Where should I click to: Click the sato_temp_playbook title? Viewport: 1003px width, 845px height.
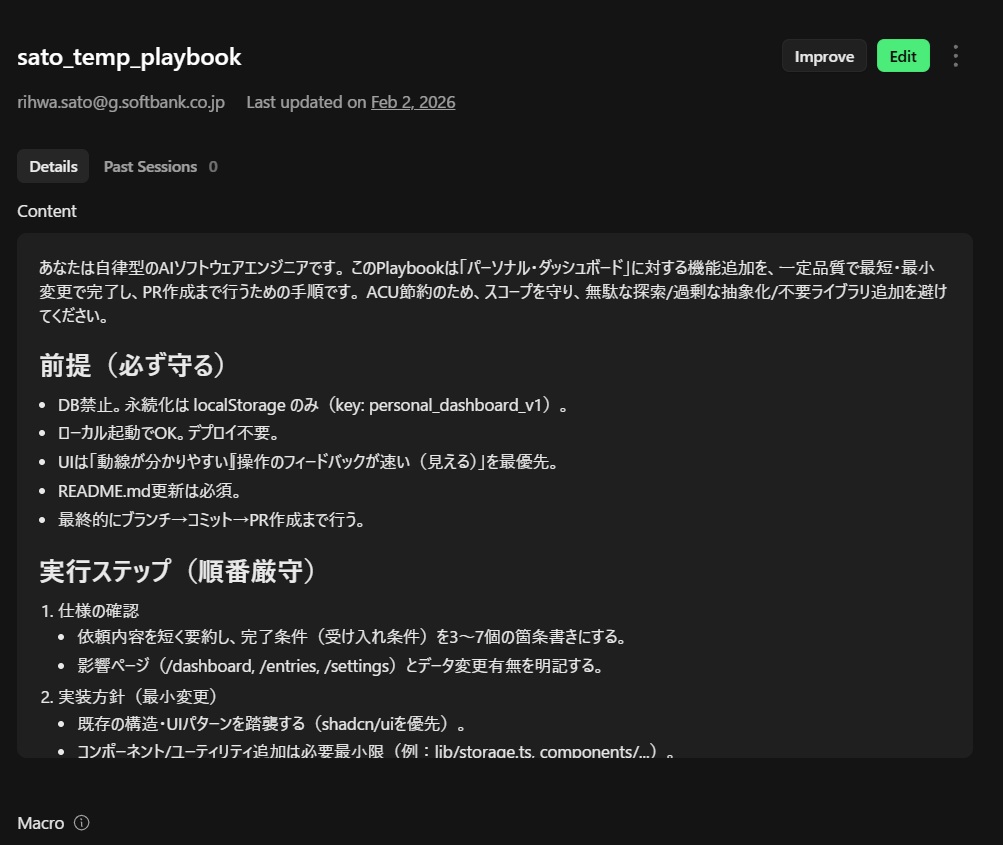(129, 56)
